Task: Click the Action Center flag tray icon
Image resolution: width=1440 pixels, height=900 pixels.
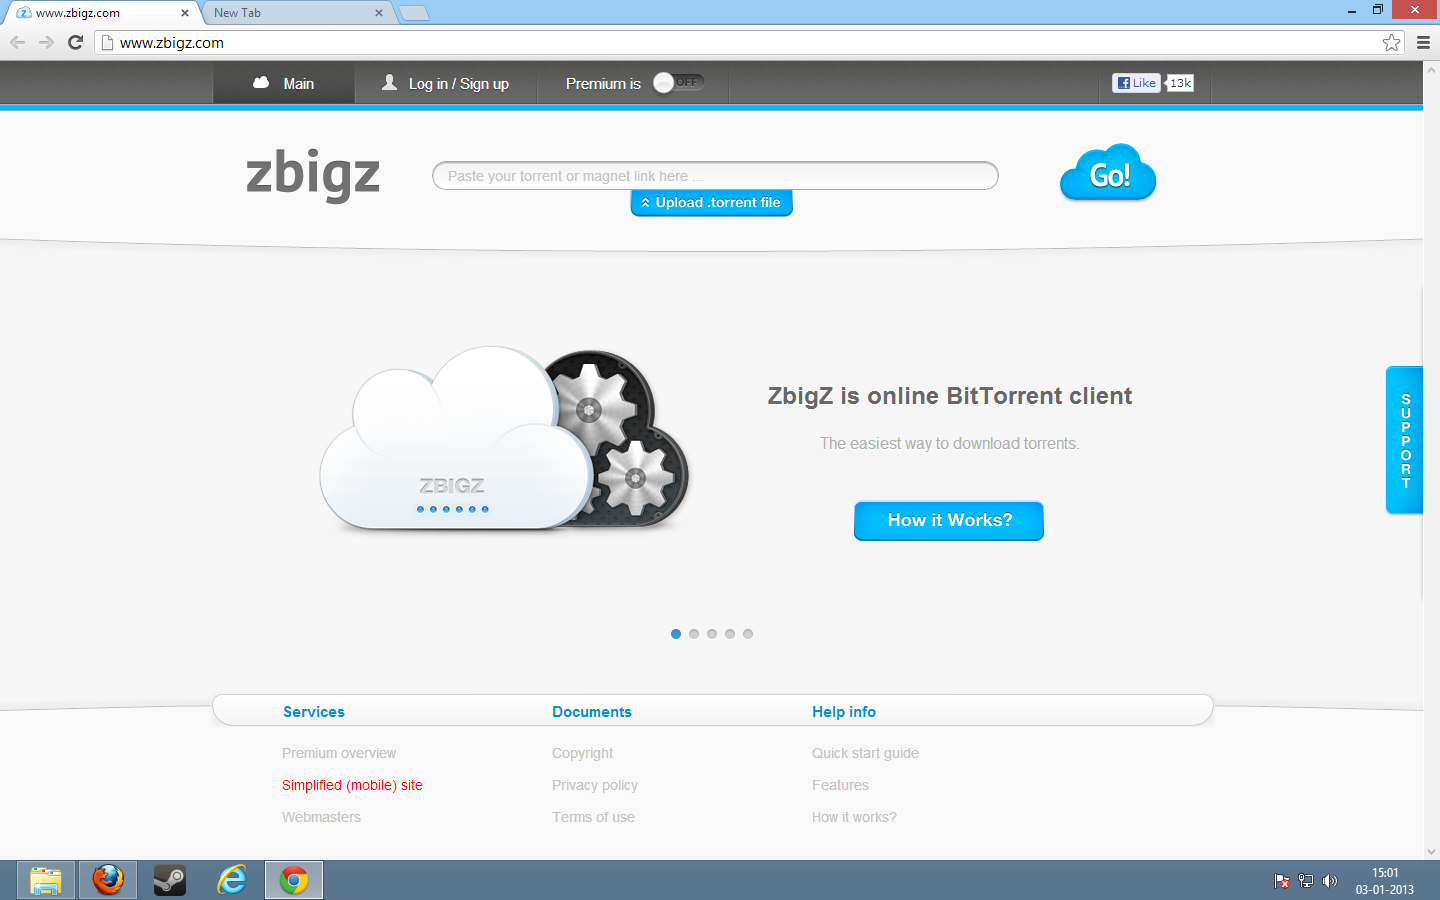Action: point(1281,881)
